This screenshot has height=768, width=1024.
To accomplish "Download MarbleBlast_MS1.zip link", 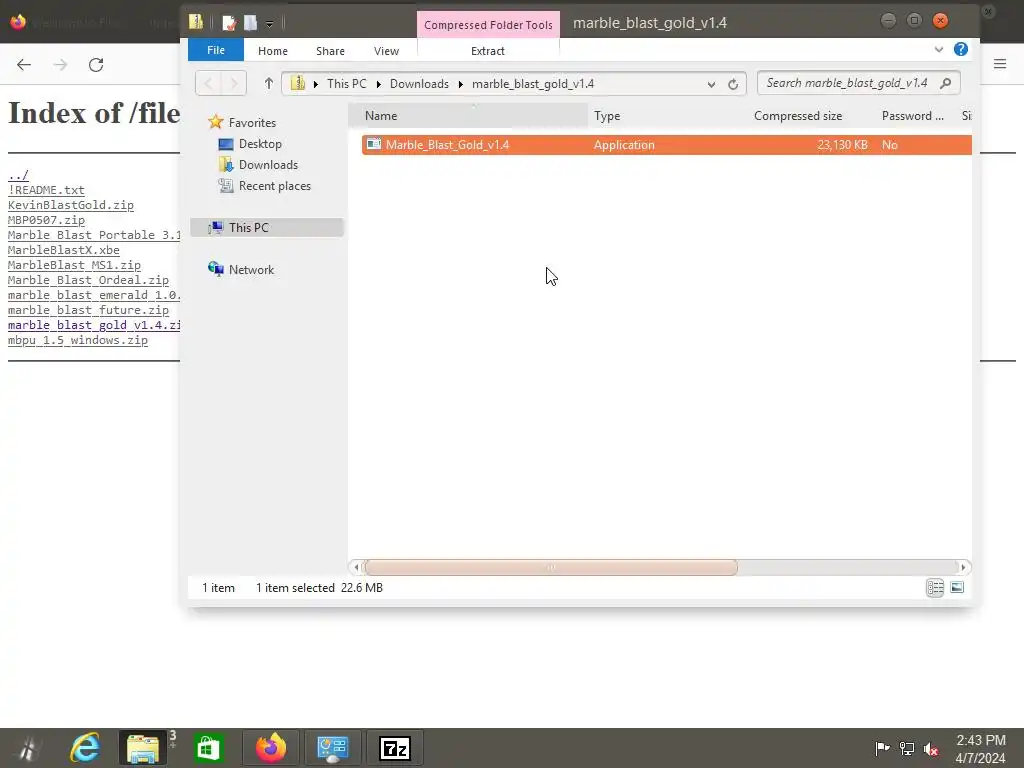I will 74,265.
